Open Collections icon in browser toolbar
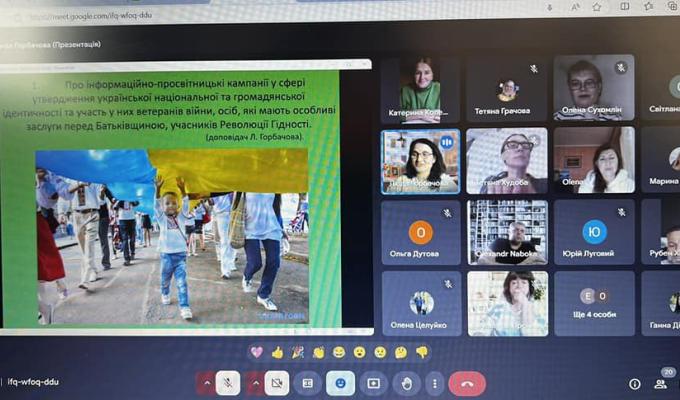Screen dimensions: 680x400 pos(673,6)
